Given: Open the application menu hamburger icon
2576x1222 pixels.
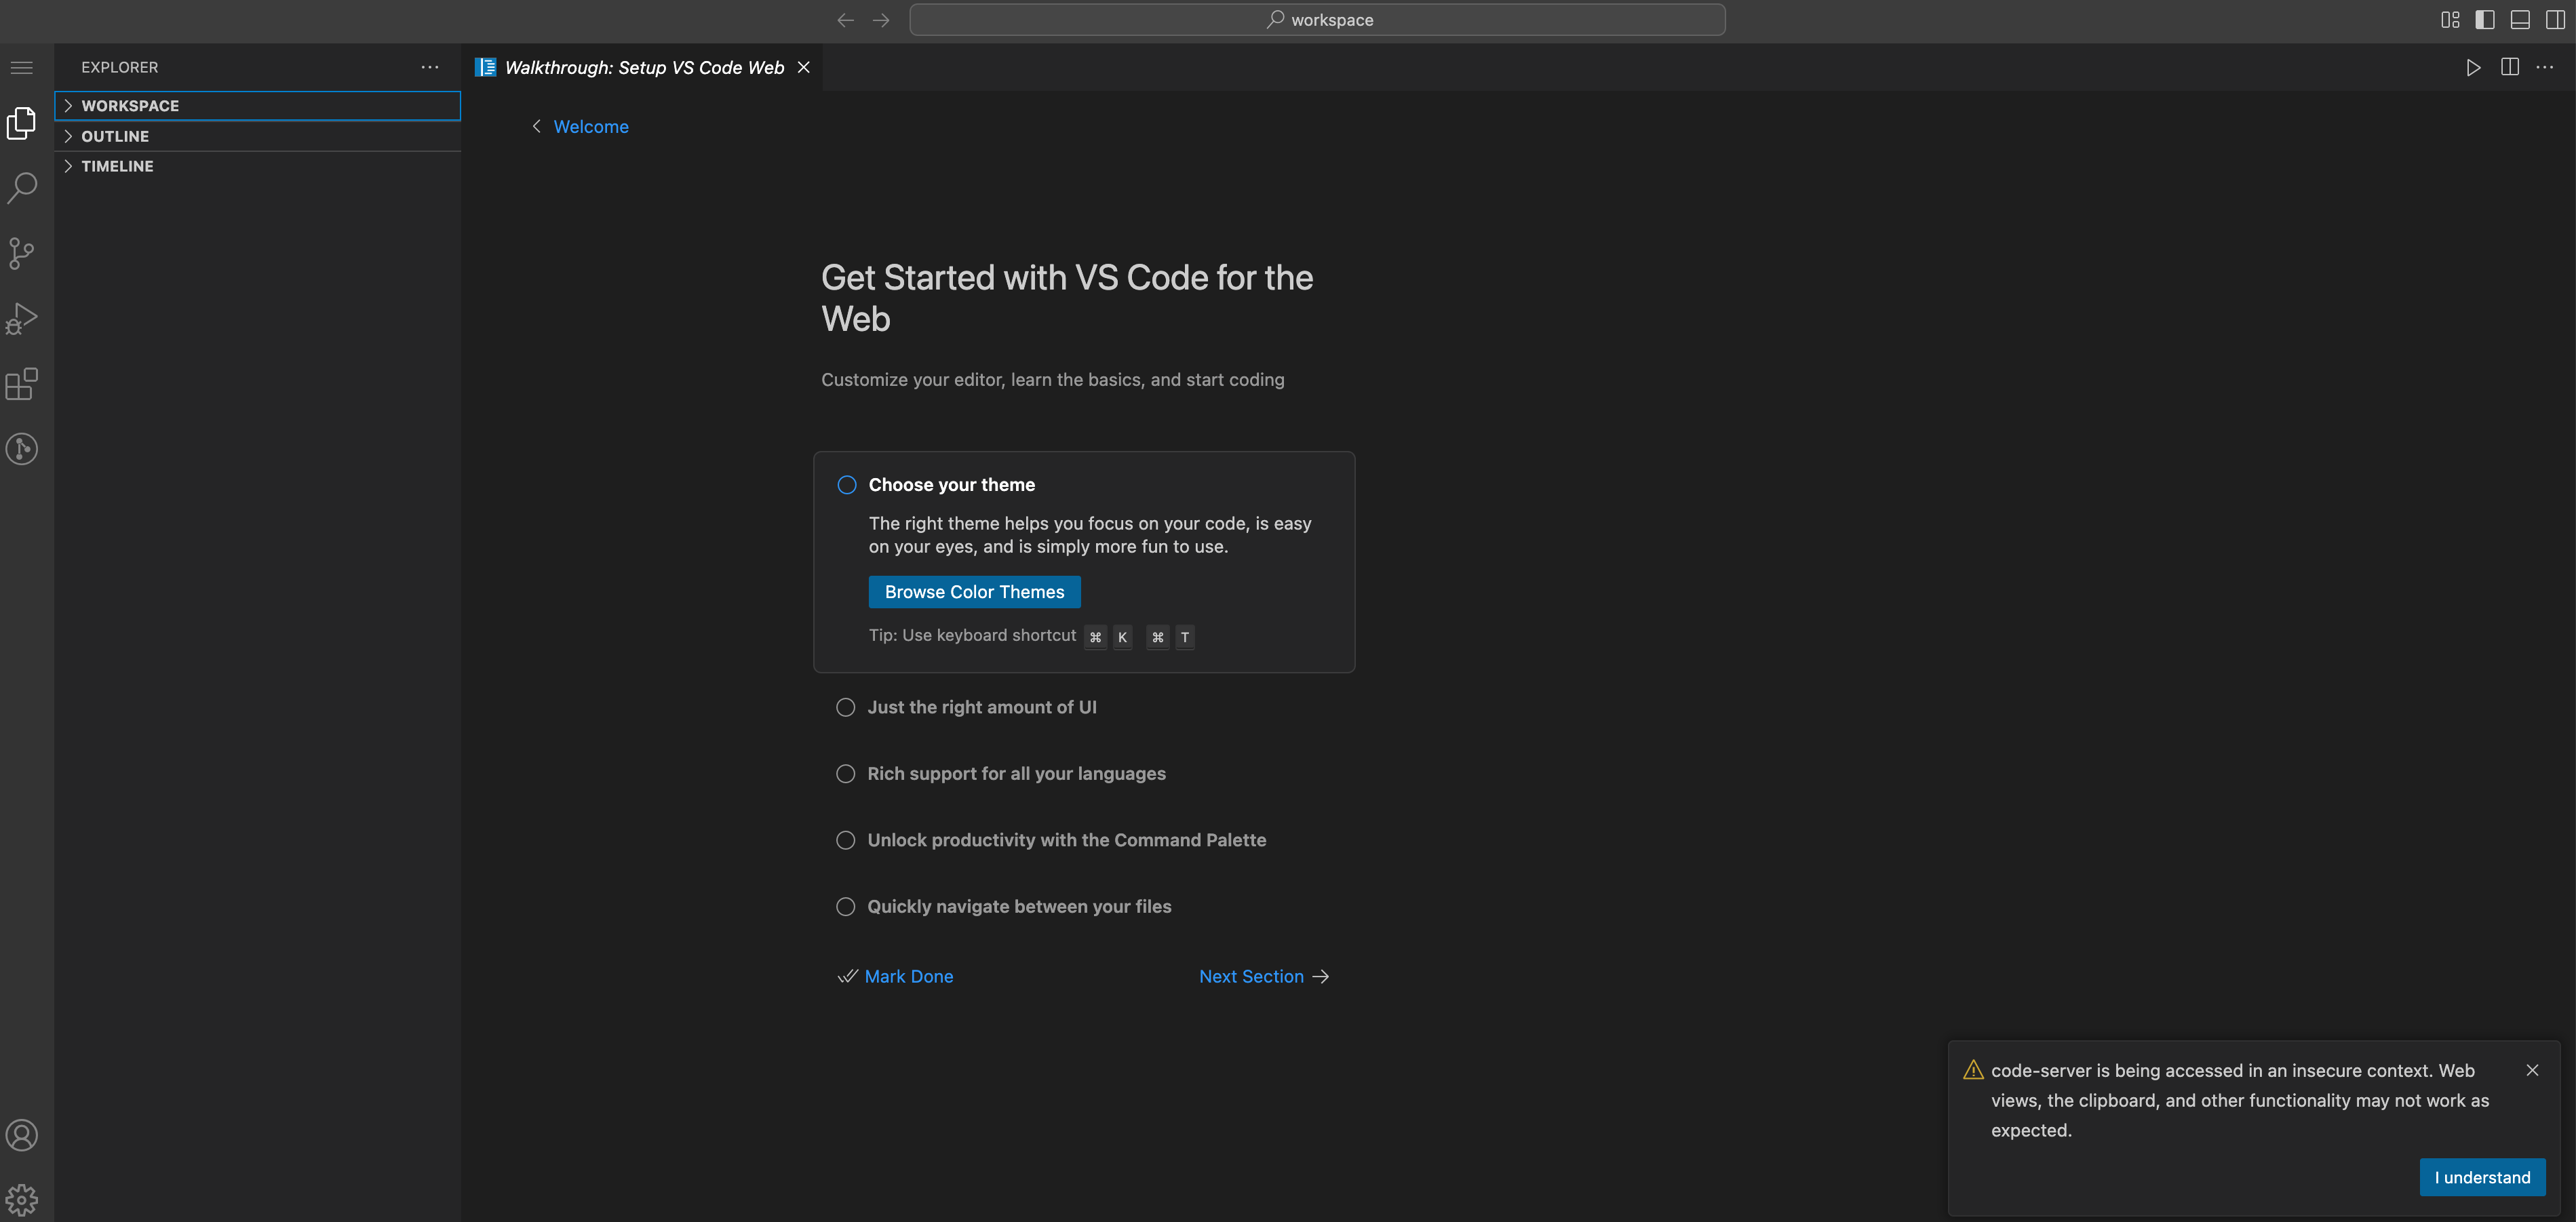Looking at the screenshot, I should (x=22, y=67).
